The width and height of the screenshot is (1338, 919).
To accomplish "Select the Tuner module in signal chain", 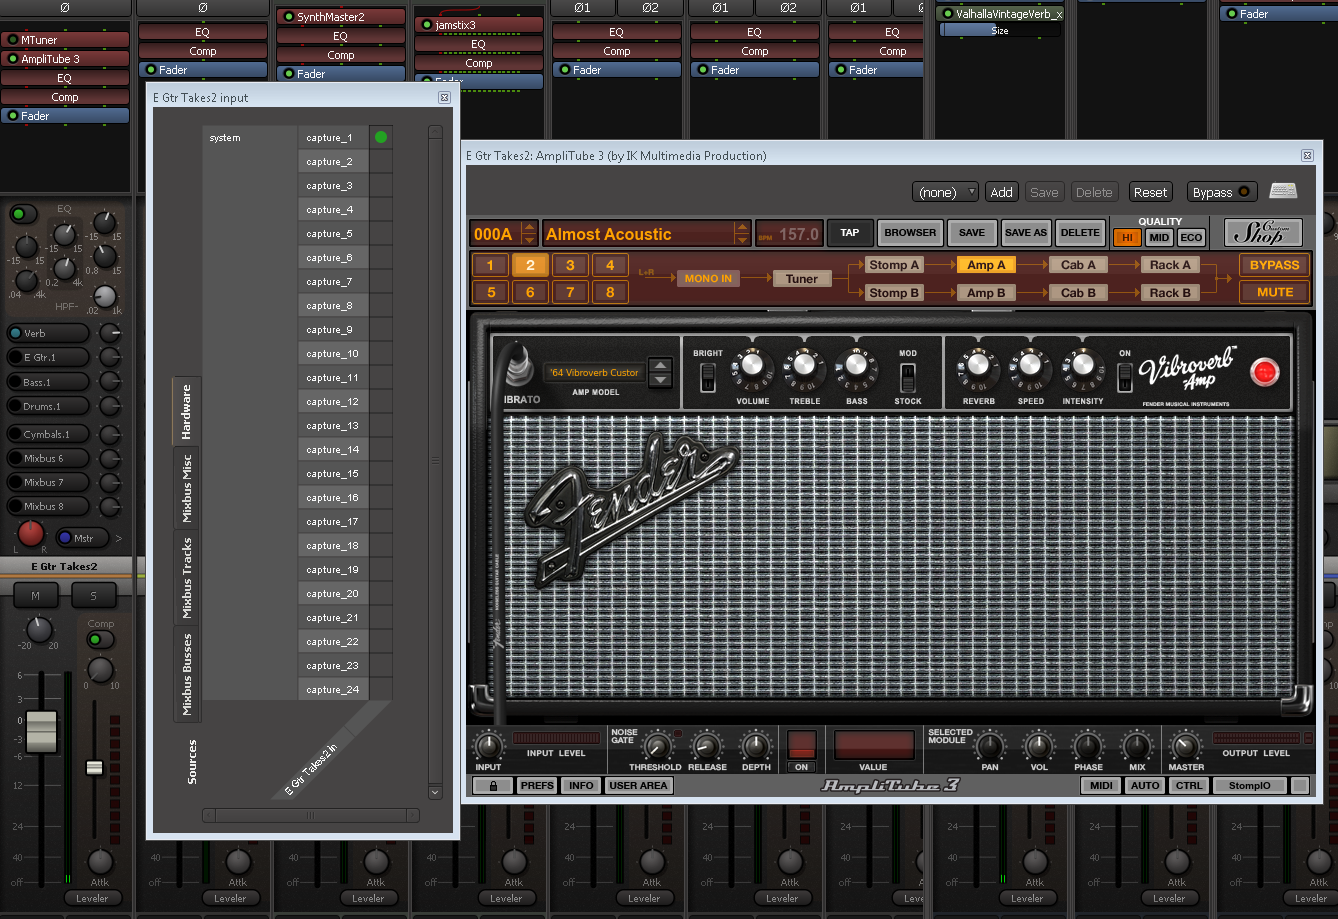I will coord(801,279).
